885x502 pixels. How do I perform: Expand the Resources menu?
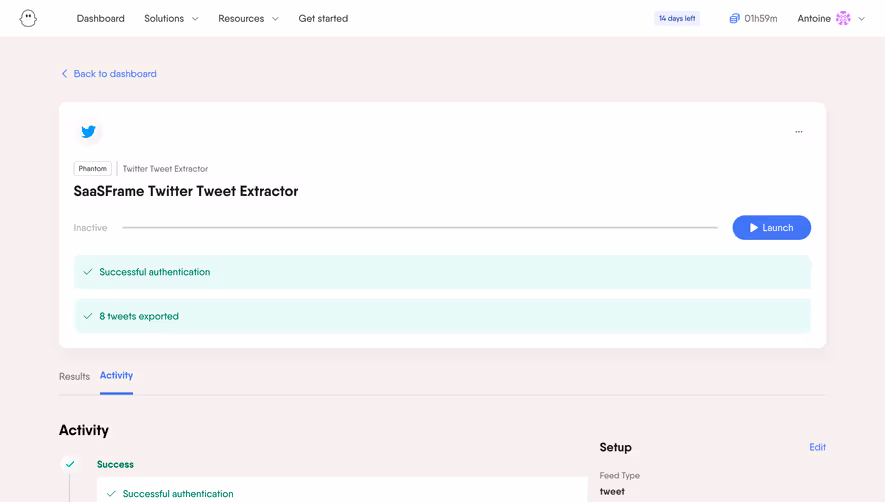point(248,19)
